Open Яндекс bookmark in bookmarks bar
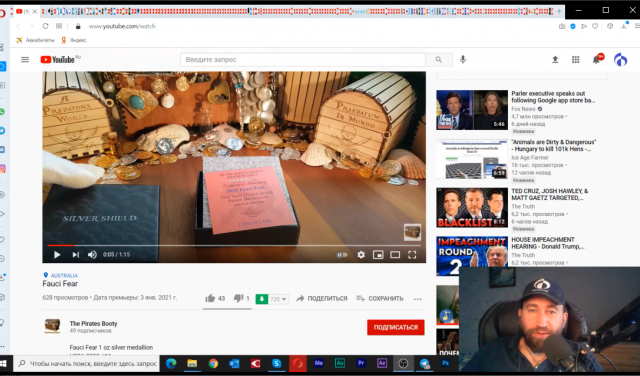The image size is (640, 376). click(x=74, y=40)
